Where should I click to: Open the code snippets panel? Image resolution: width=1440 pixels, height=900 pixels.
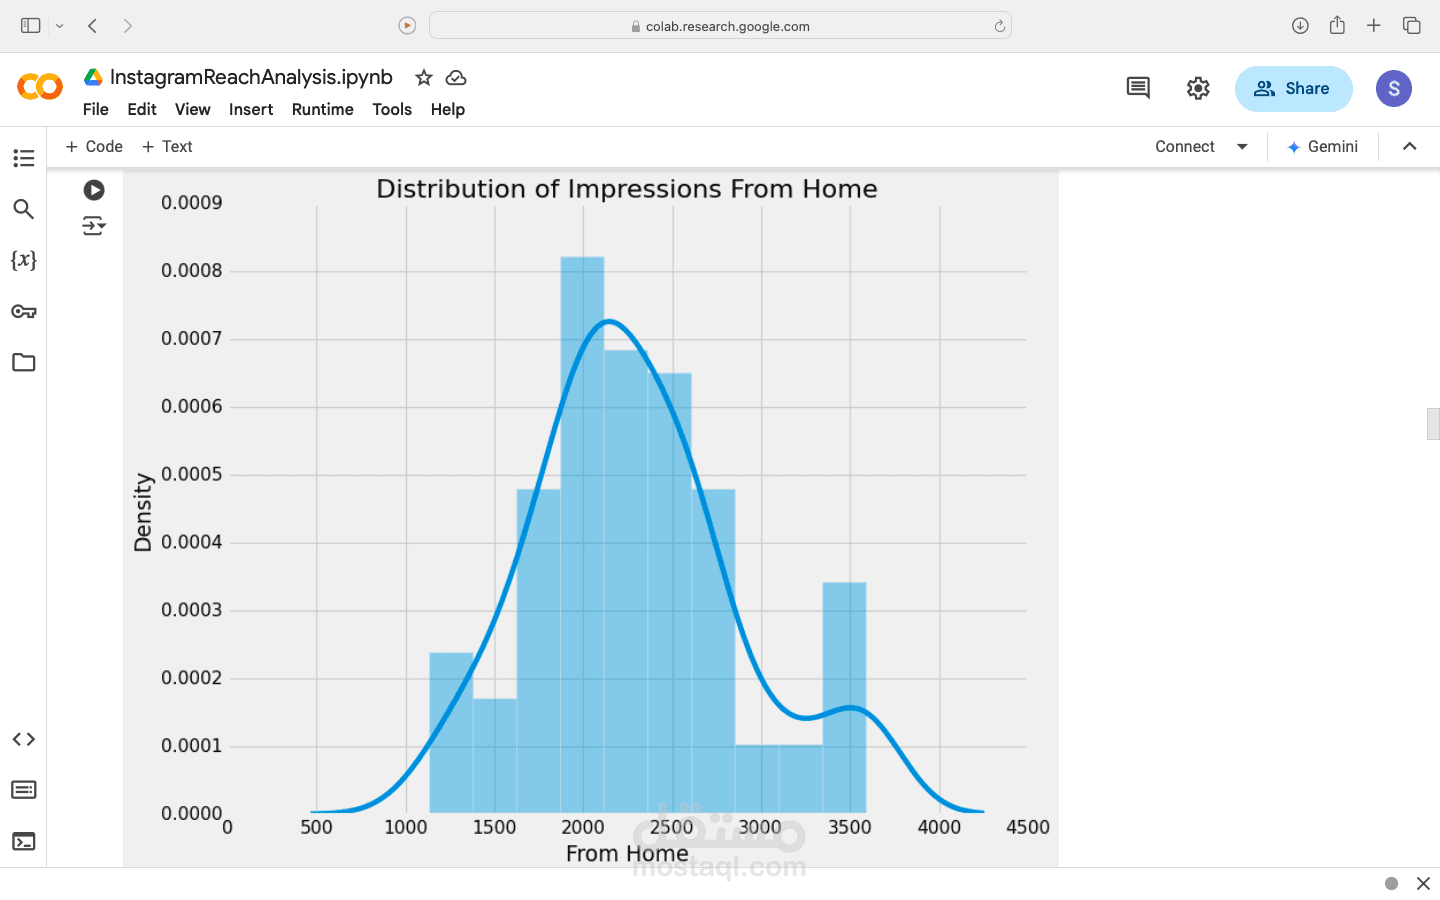[x=24, y=739]
